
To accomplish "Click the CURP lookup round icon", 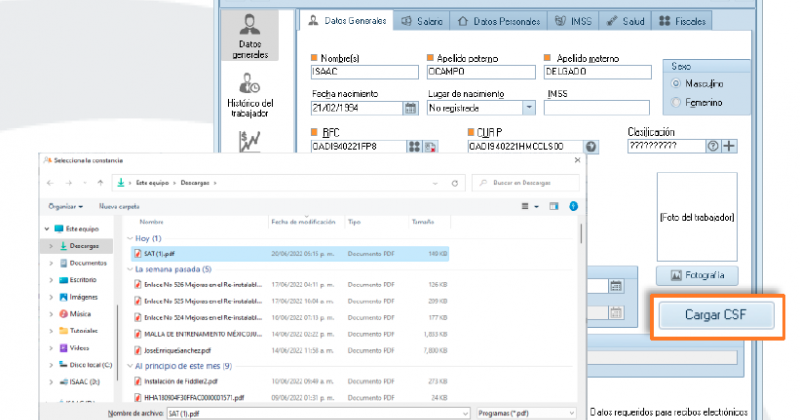I will coord(591,146).
